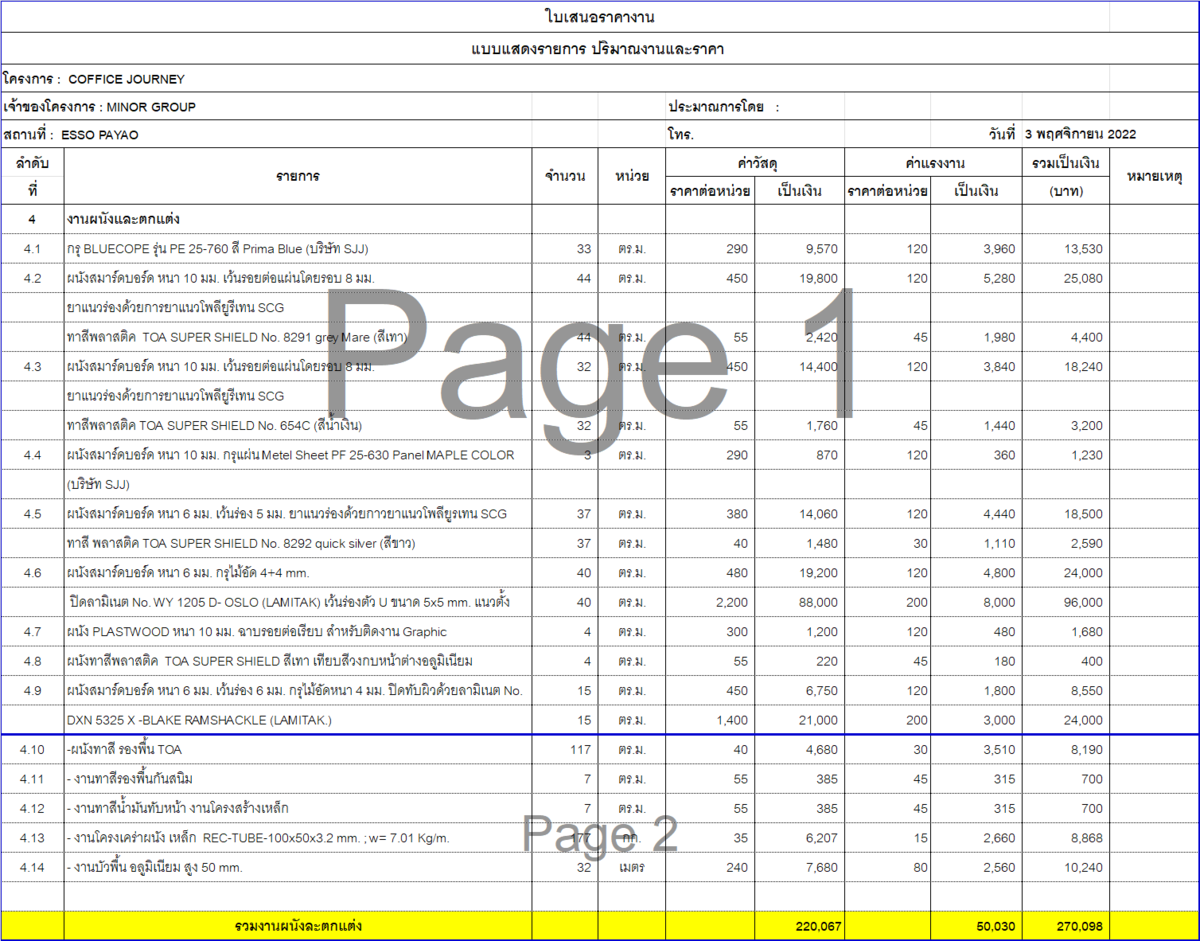Viewport: 1200px width, 941px height.
Task: Select the หน่วย column header
Action: tap(632, 176)
